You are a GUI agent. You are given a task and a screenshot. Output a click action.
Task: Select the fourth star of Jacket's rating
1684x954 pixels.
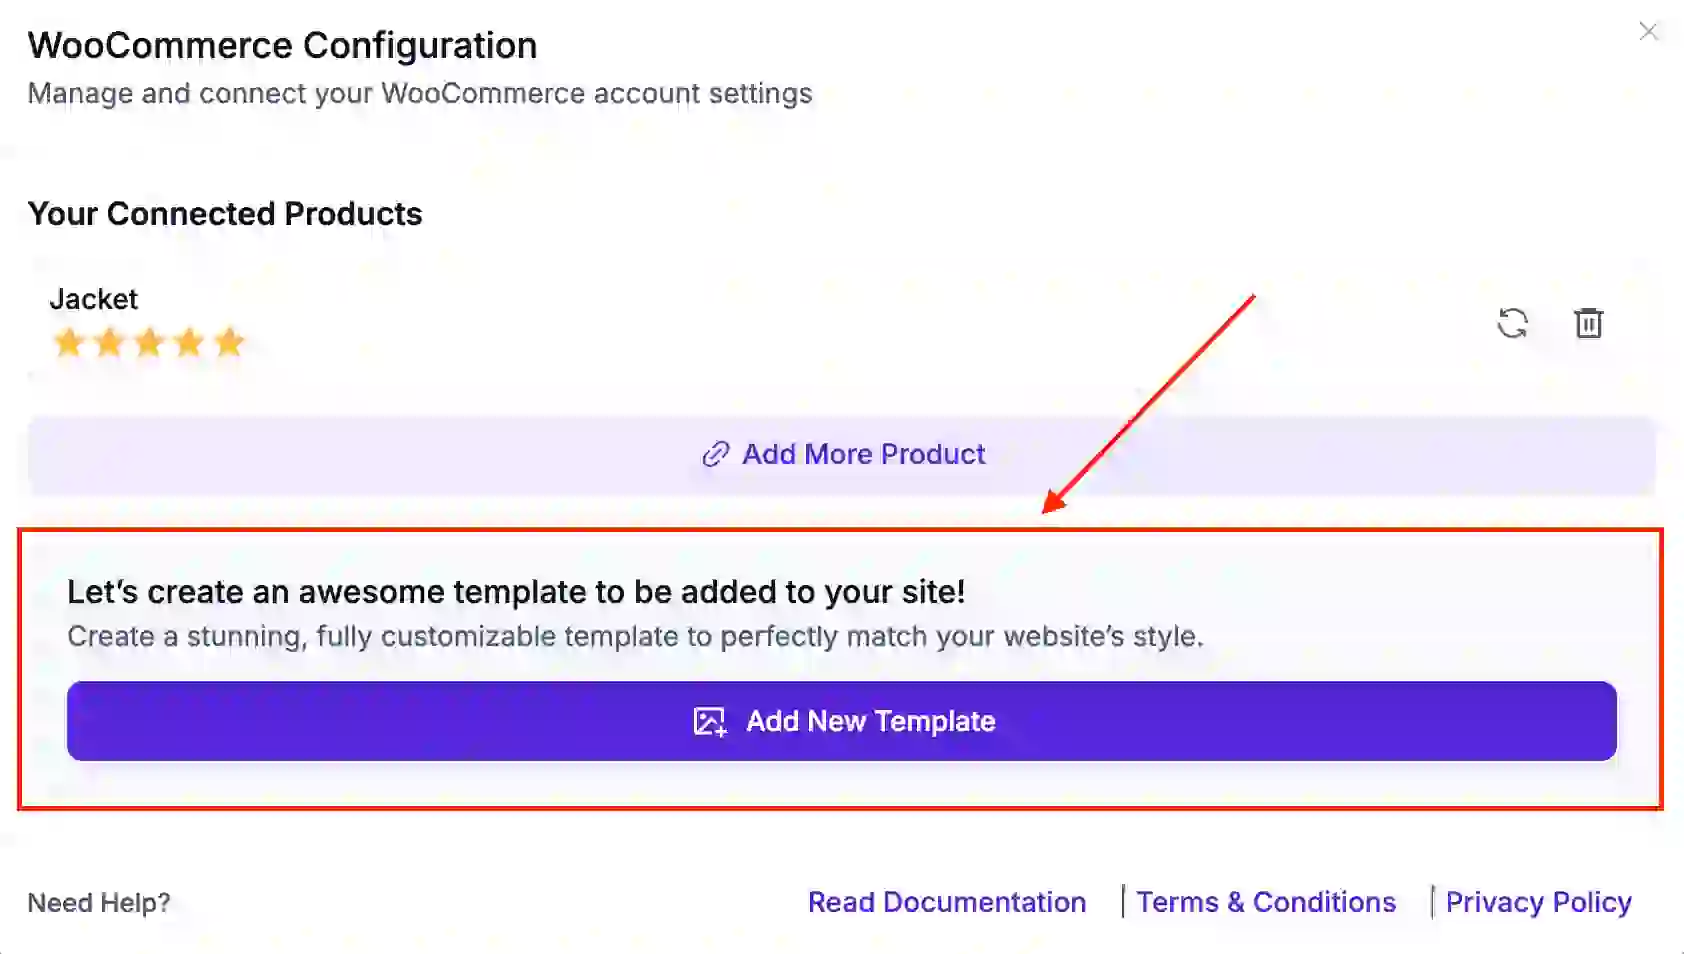188,342
